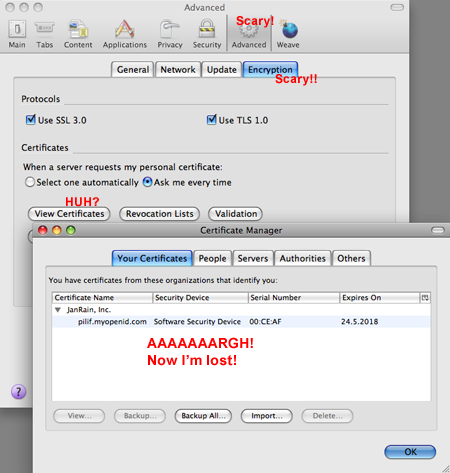450x473 pixels.
Task: Switch to the Network tab
Action: point(178,70)
